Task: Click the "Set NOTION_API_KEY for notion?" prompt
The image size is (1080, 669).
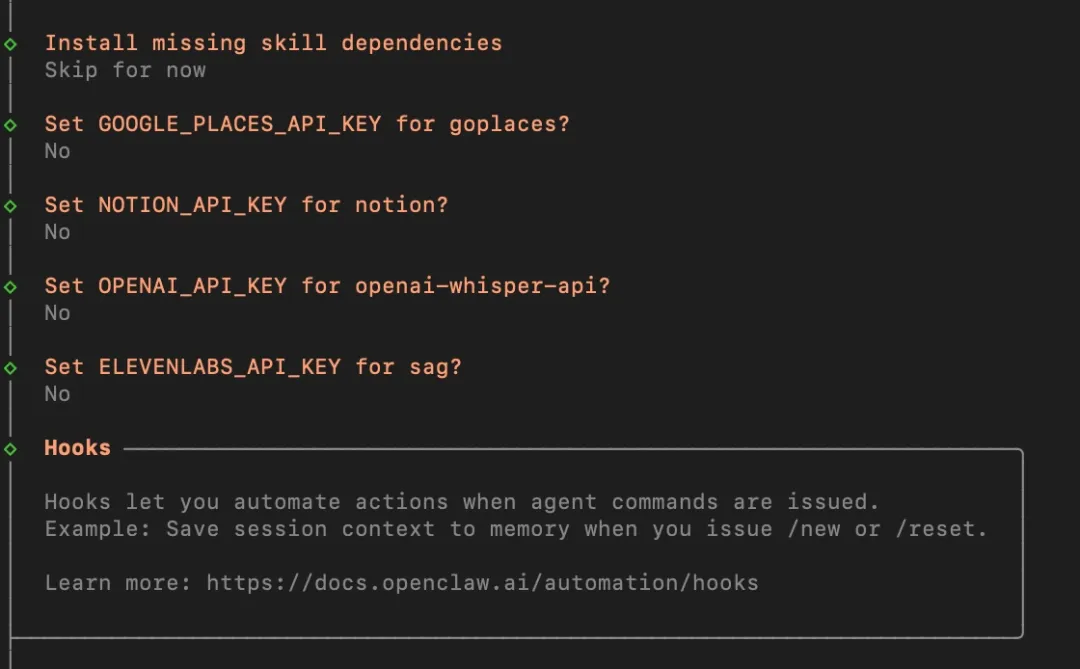Action: point(246,205)
